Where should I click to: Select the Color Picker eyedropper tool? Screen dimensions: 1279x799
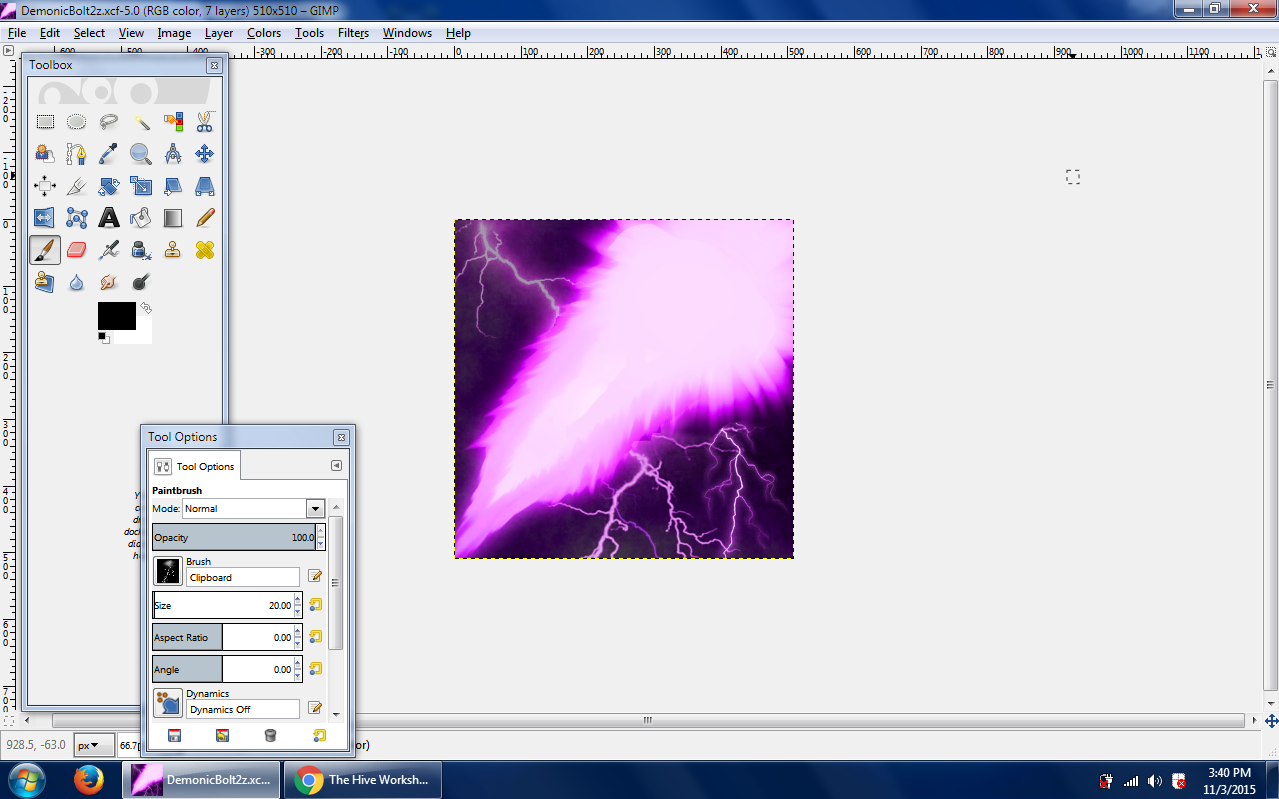[x=109, y=154]
